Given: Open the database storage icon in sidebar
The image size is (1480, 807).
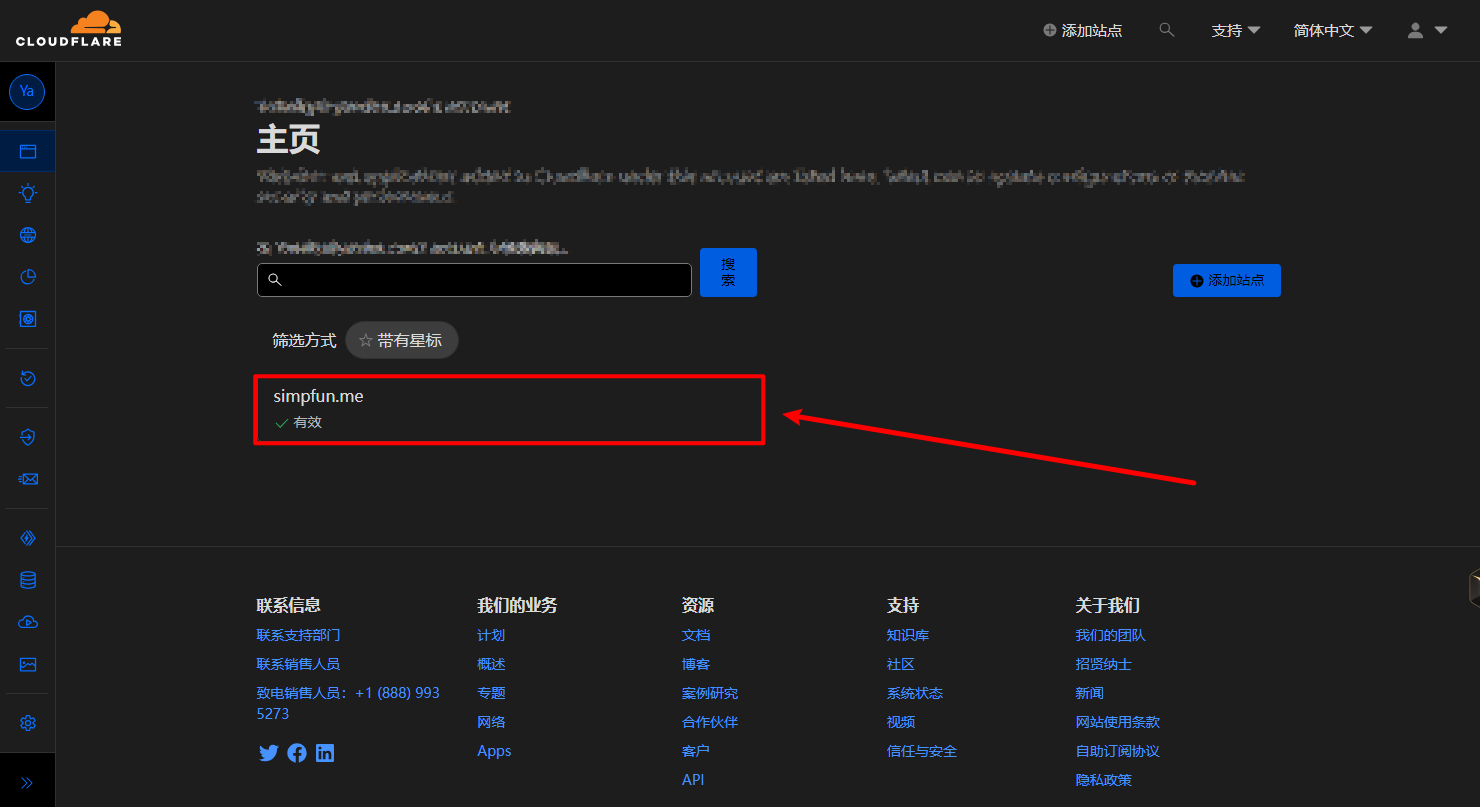Looking at the screenshot, I should 28,580.
